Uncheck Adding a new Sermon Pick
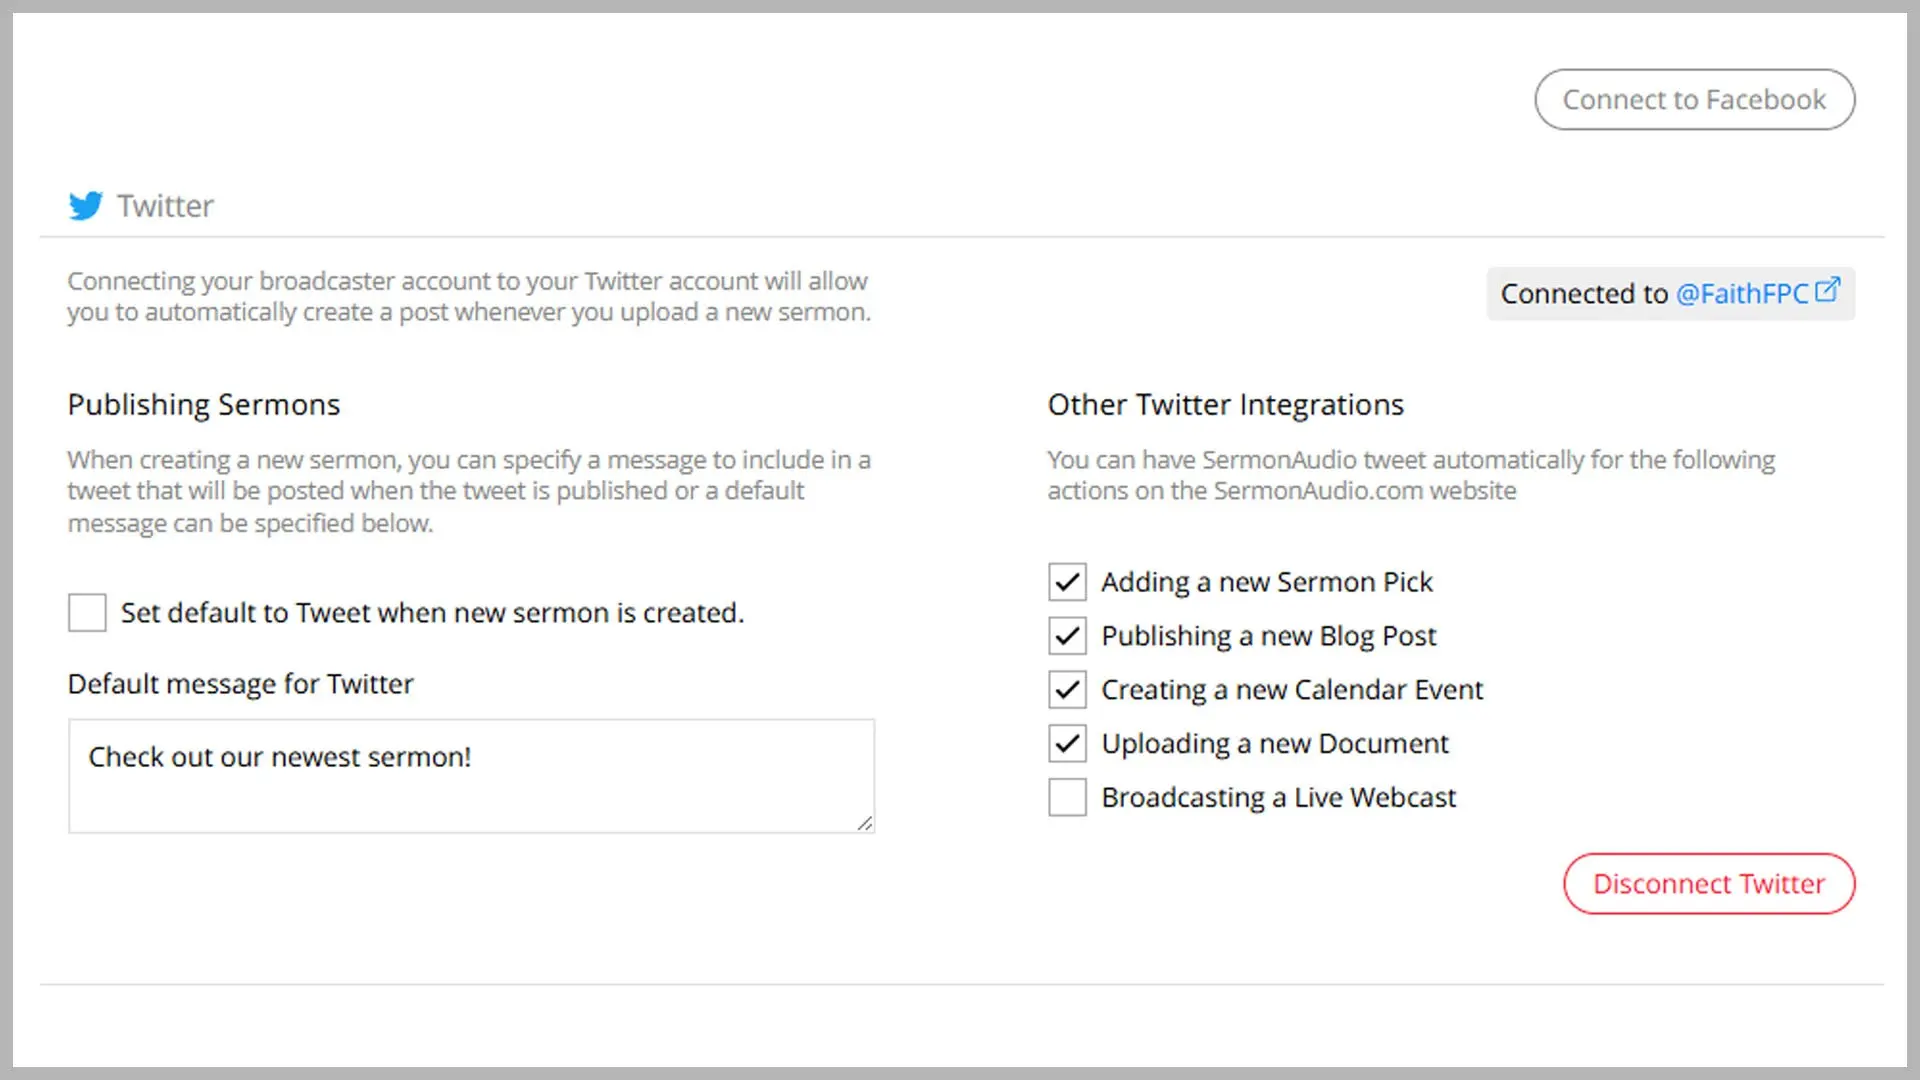 coord(1067,582)
